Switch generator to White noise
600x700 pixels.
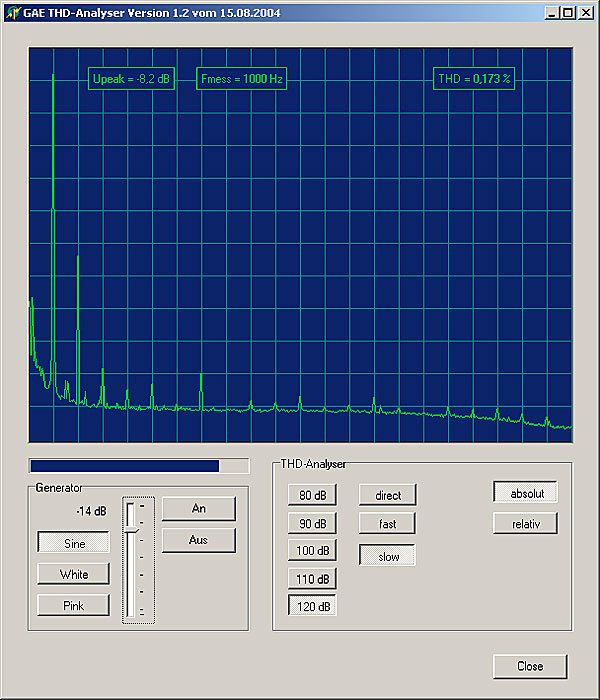74,574
